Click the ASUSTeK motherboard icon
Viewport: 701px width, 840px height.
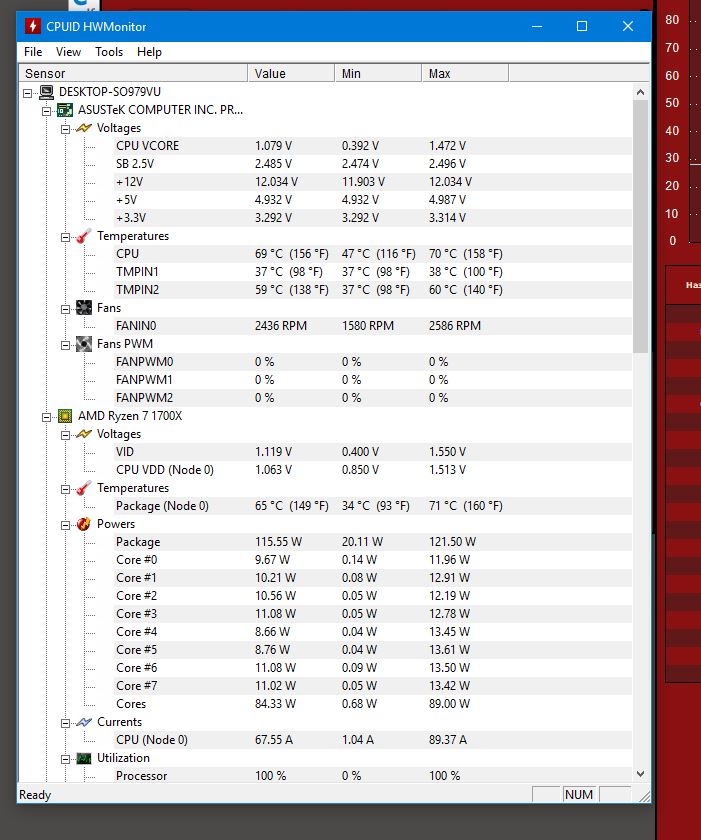[65, 110]
